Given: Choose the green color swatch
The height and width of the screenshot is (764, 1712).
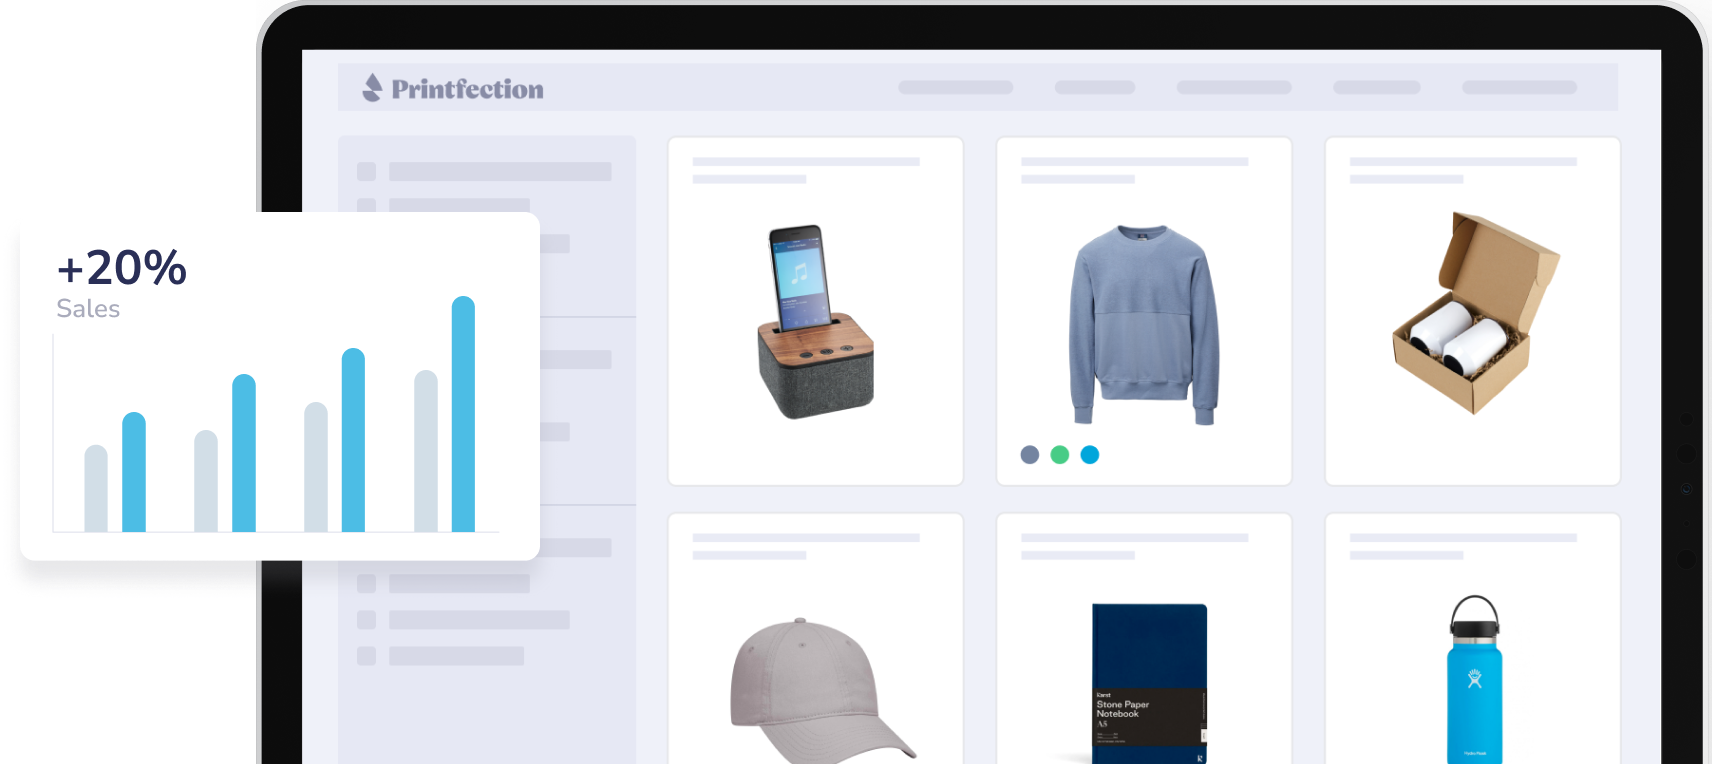Looking at the screenshot, I should 1060,455.
